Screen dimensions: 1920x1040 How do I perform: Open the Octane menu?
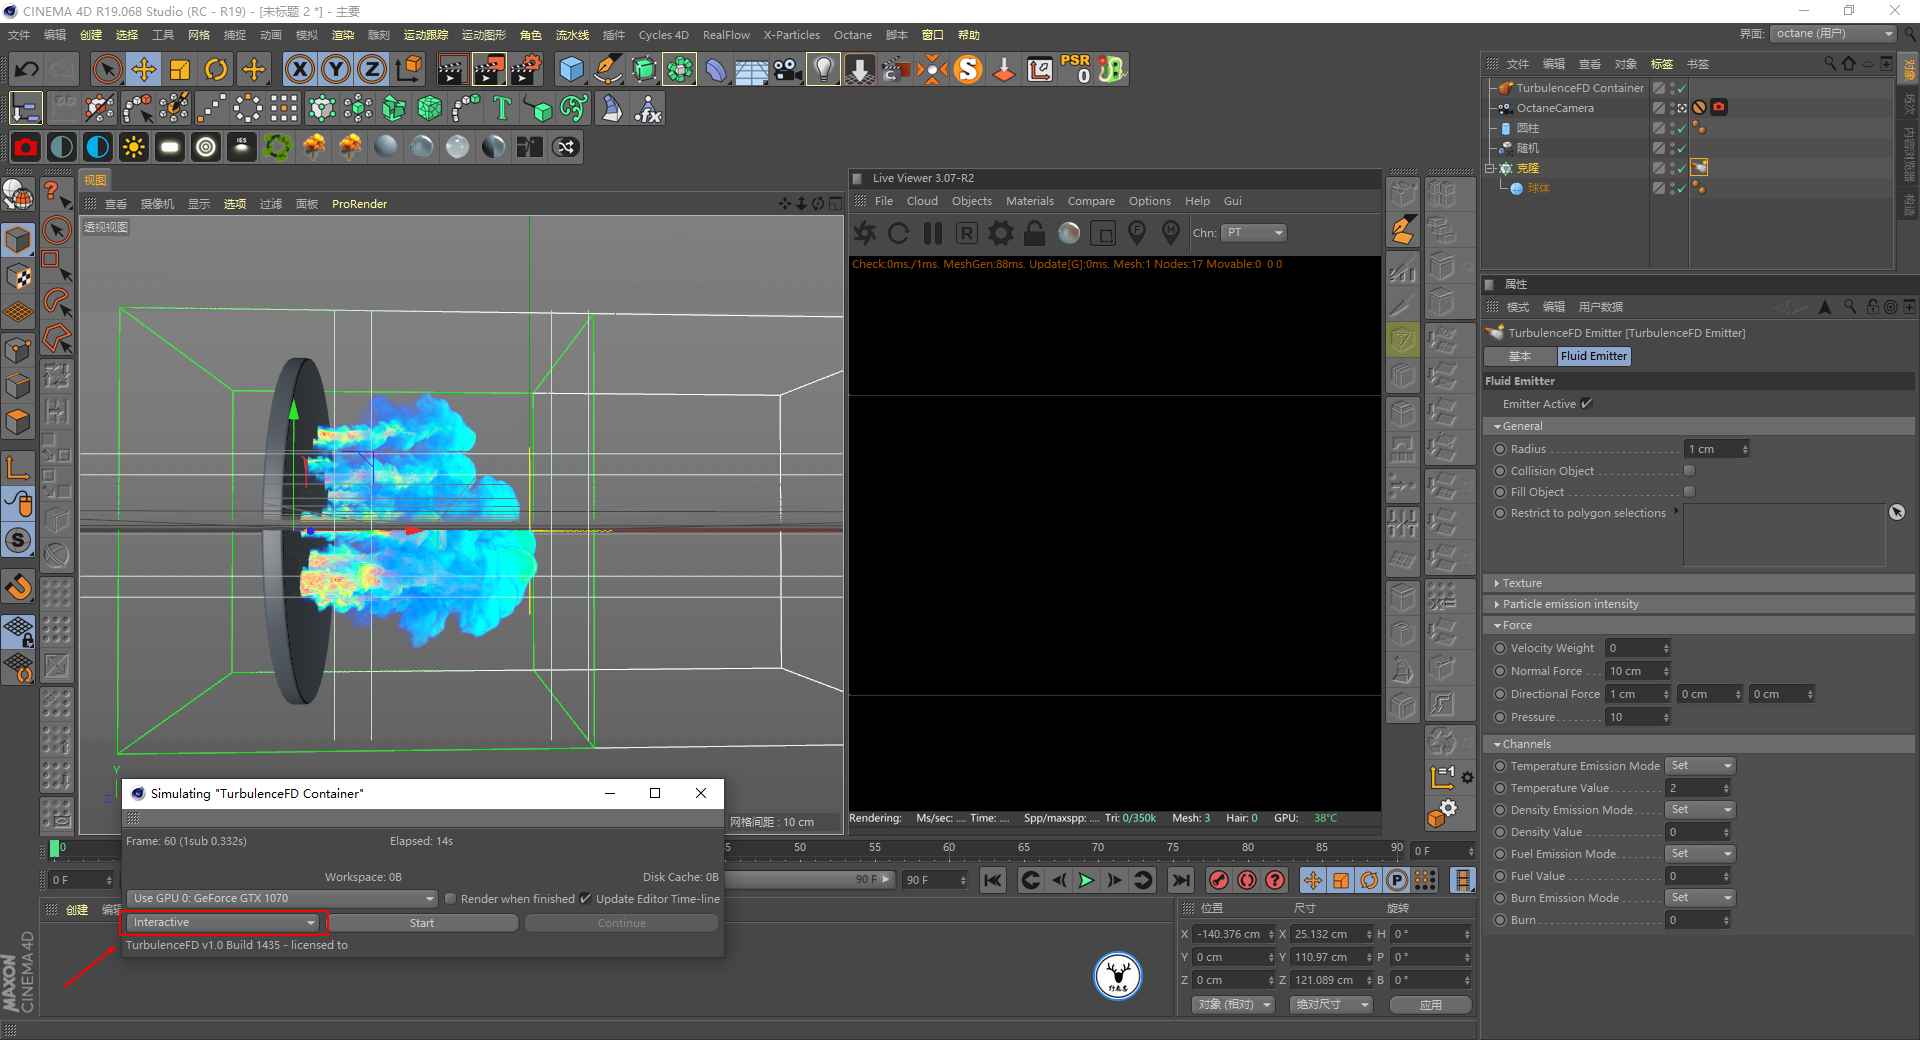click(x=852, y=35)
